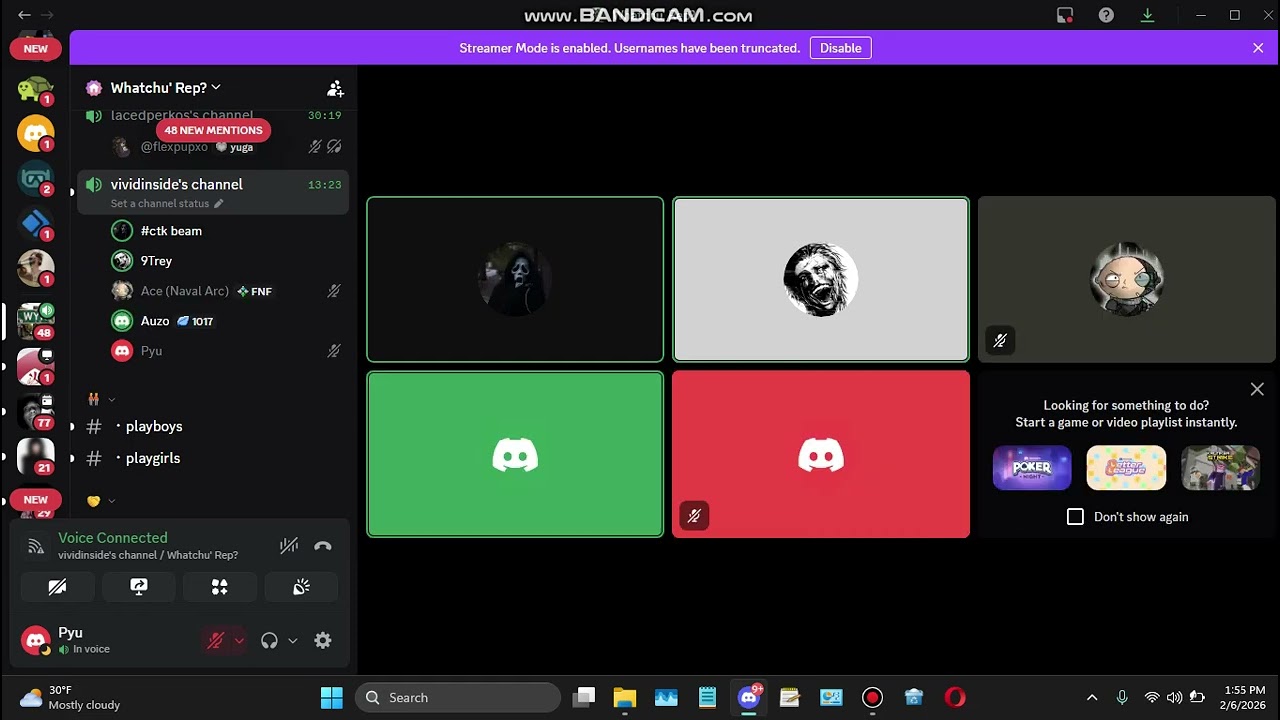Select @flexpupxo member in voice list
1280x720 pixels.
click(226, 147)
